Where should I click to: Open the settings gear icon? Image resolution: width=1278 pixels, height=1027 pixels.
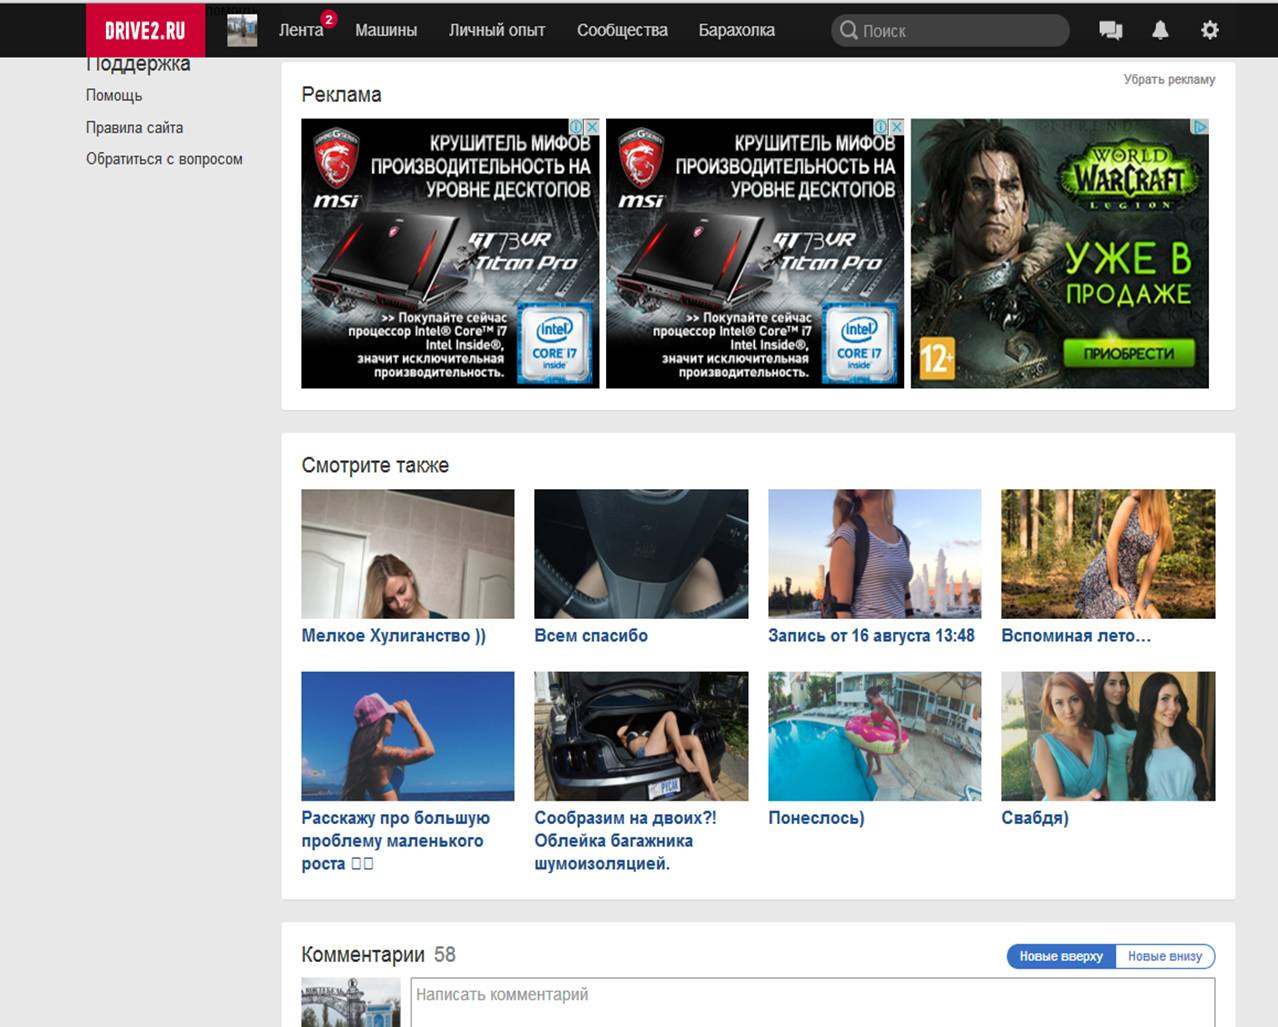(1210, 30)
